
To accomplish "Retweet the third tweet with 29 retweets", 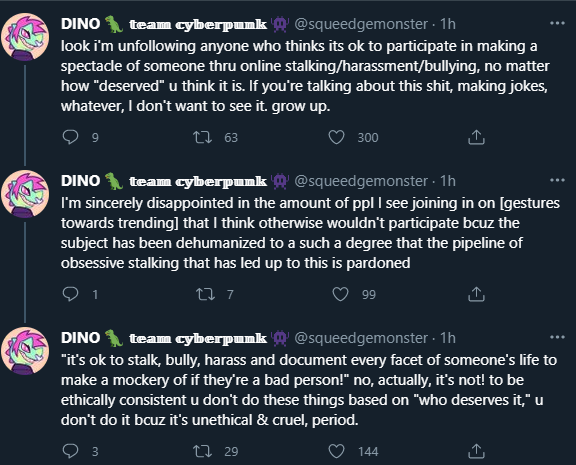I will tap(202, 451).
